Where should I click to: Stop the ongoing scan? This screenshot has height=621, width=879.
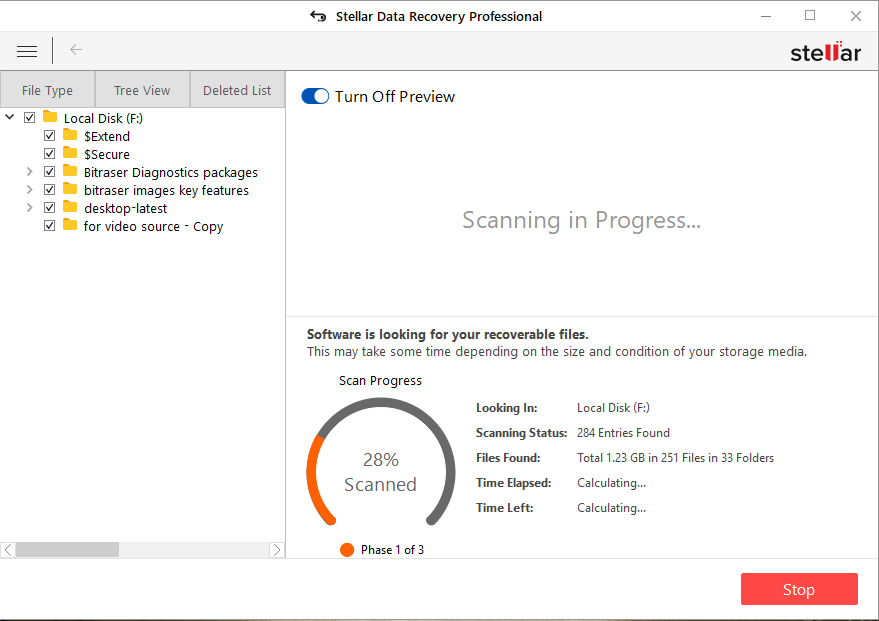pyautogui.click(x=799, y=589)
